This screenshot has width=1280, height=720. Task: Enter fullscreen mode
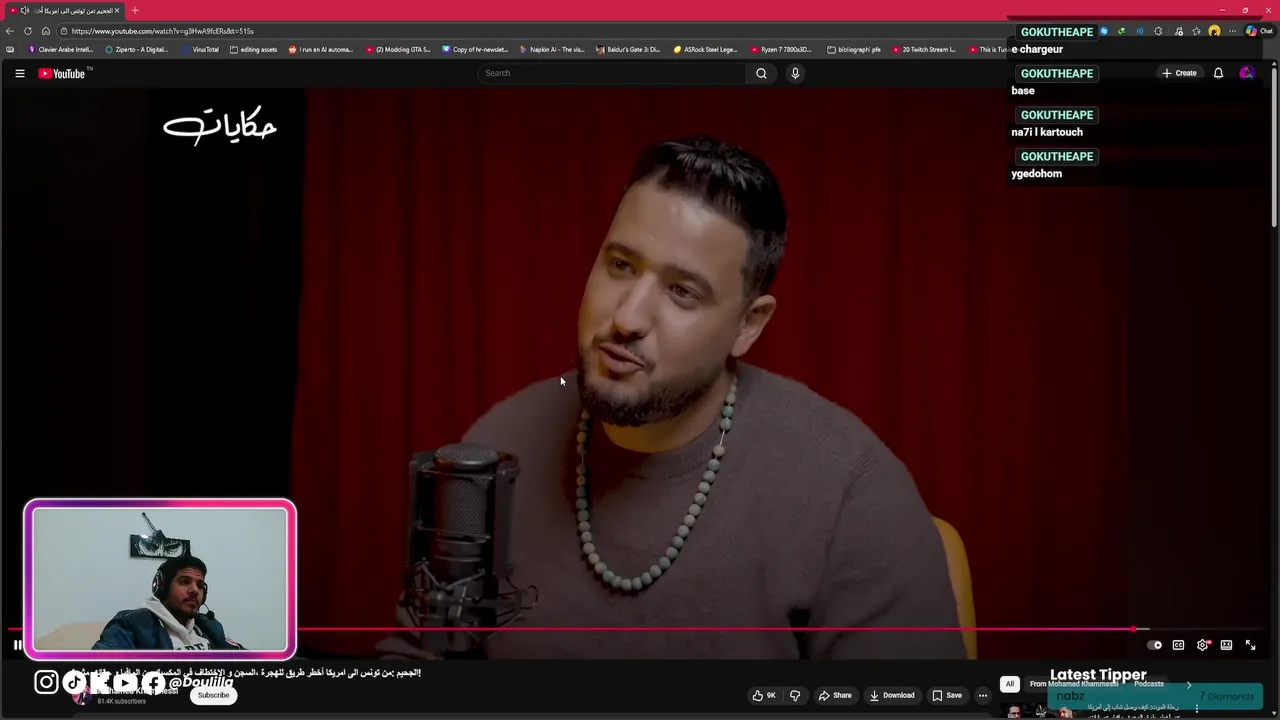click(1250, 645)
